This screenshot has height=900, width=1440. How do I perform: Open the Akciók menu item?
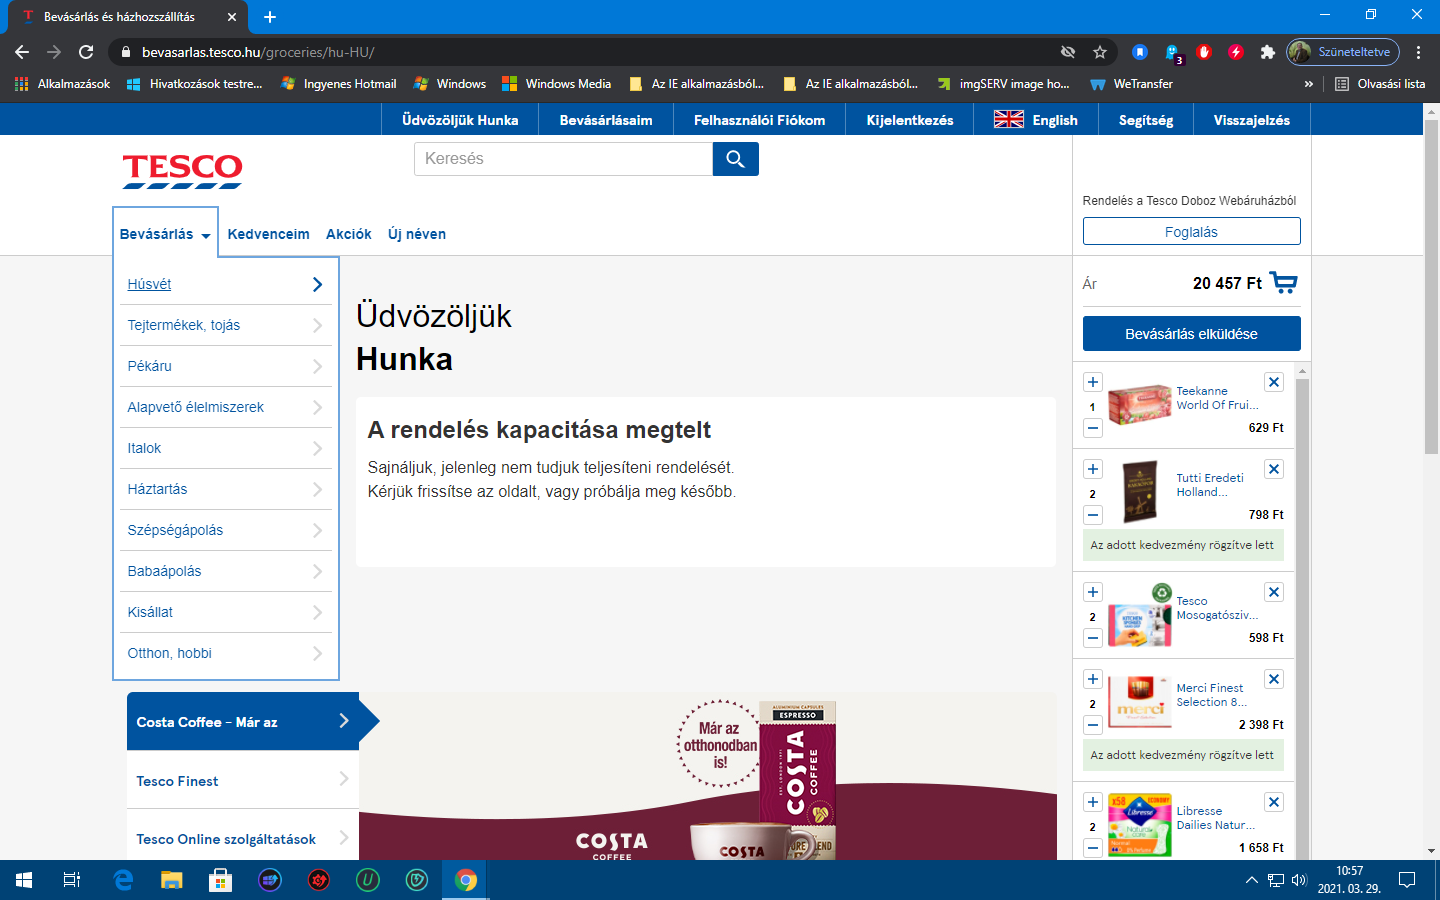coord(348,234)
